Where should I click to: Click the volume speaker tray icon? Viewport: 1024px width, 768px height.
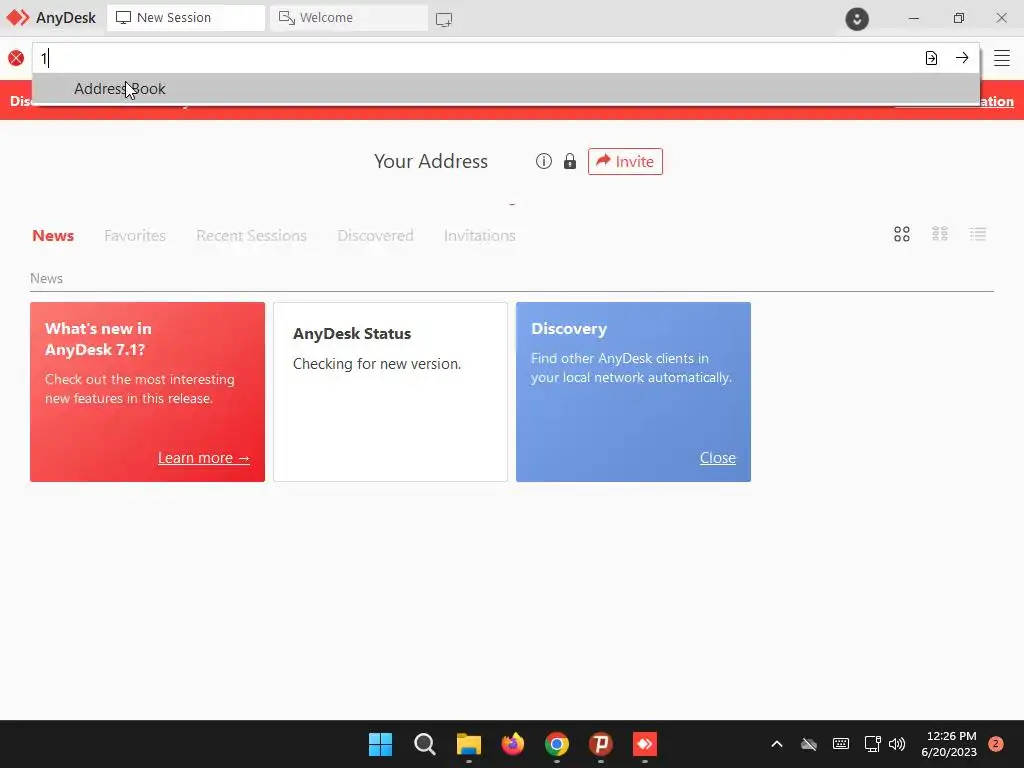point(897,744)
